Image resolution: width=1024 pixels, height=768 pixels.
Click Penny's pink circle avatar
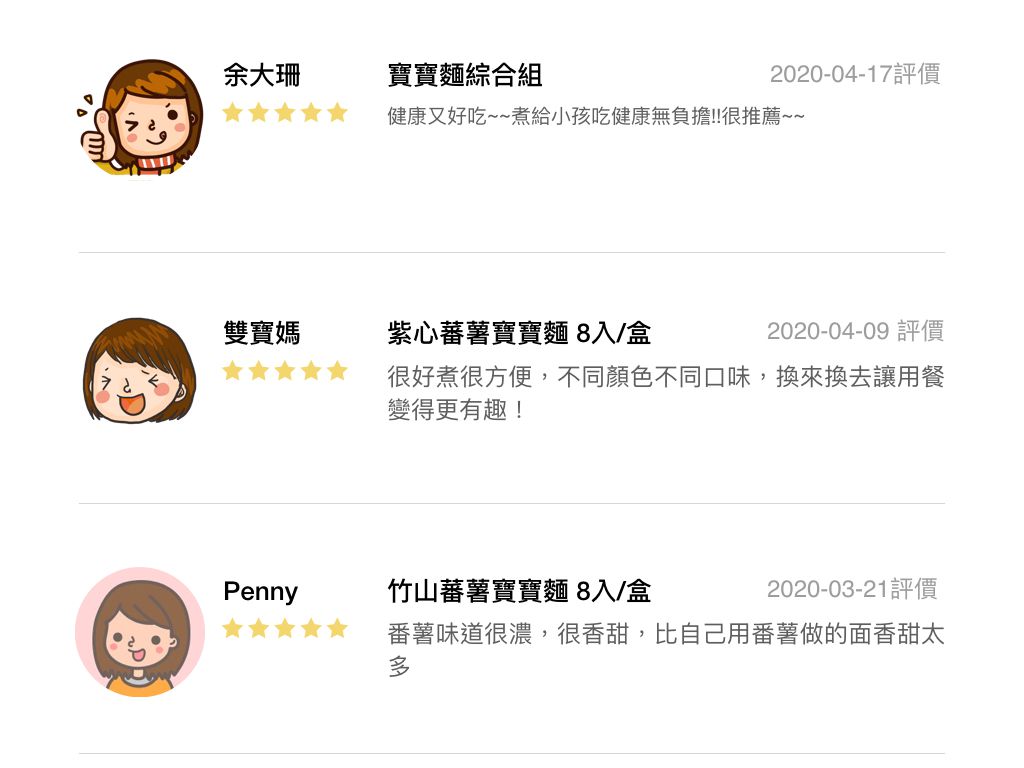coord(140,632)
